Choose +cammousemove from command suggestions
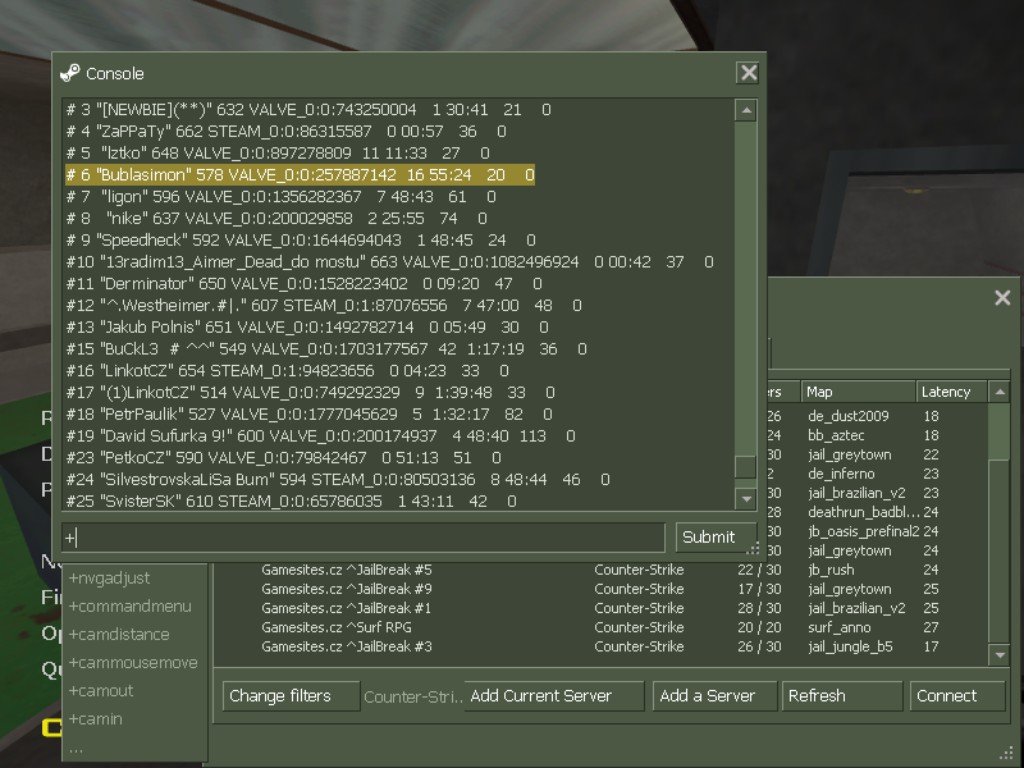This screenshot has height=768, width=1024. [133, 662]
